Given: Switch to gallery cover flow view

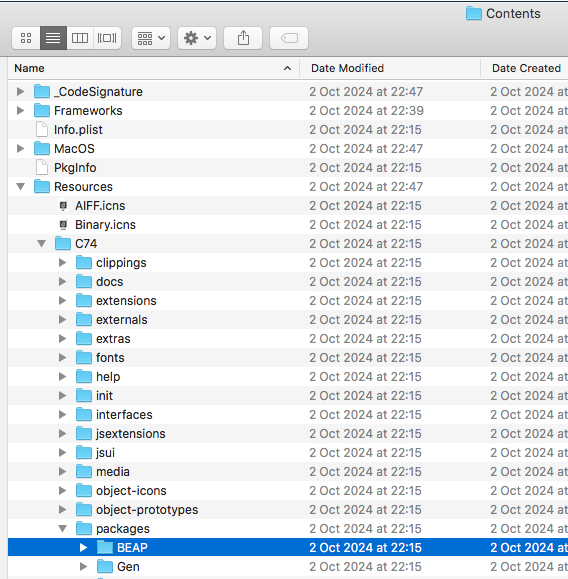Looking at the screenshot, I should tap(107, 38).
